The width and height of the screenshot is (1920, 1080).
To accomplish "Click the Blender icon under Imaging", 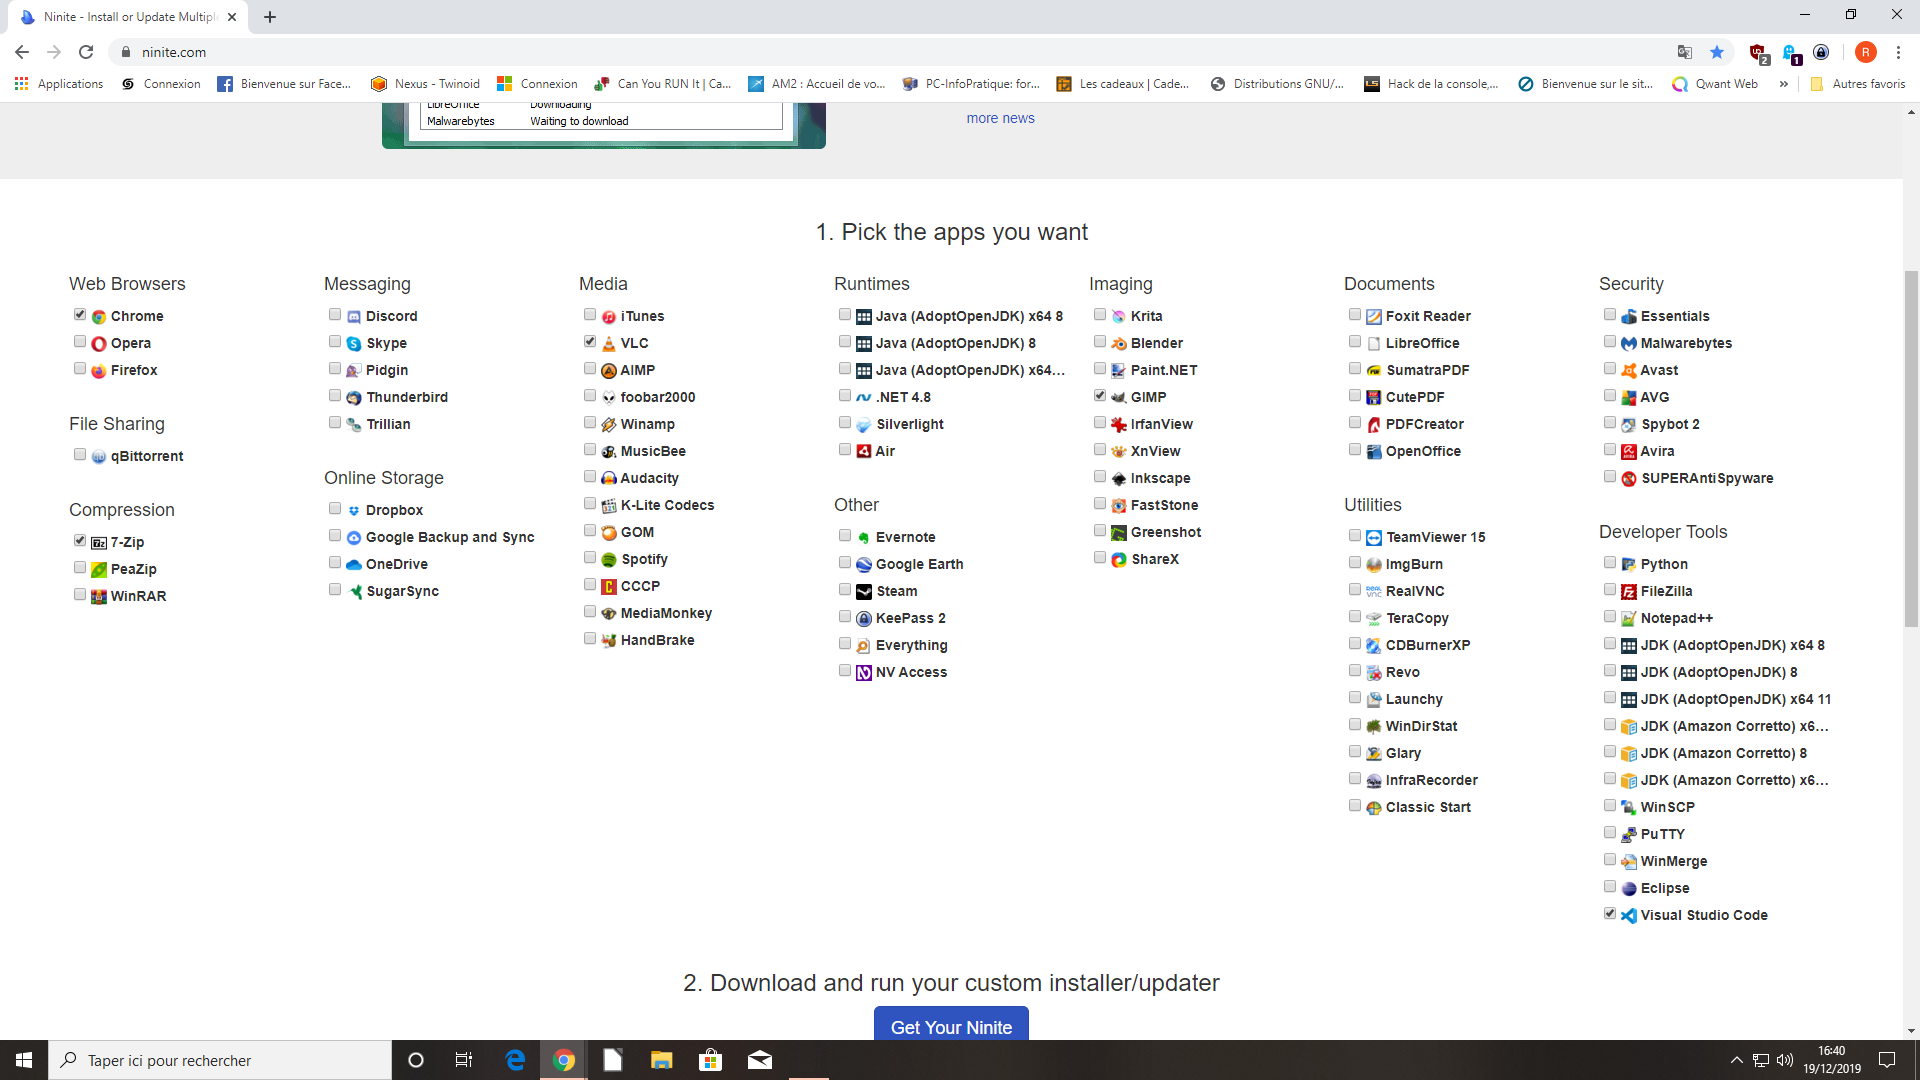I will [x=1119, y=344].
